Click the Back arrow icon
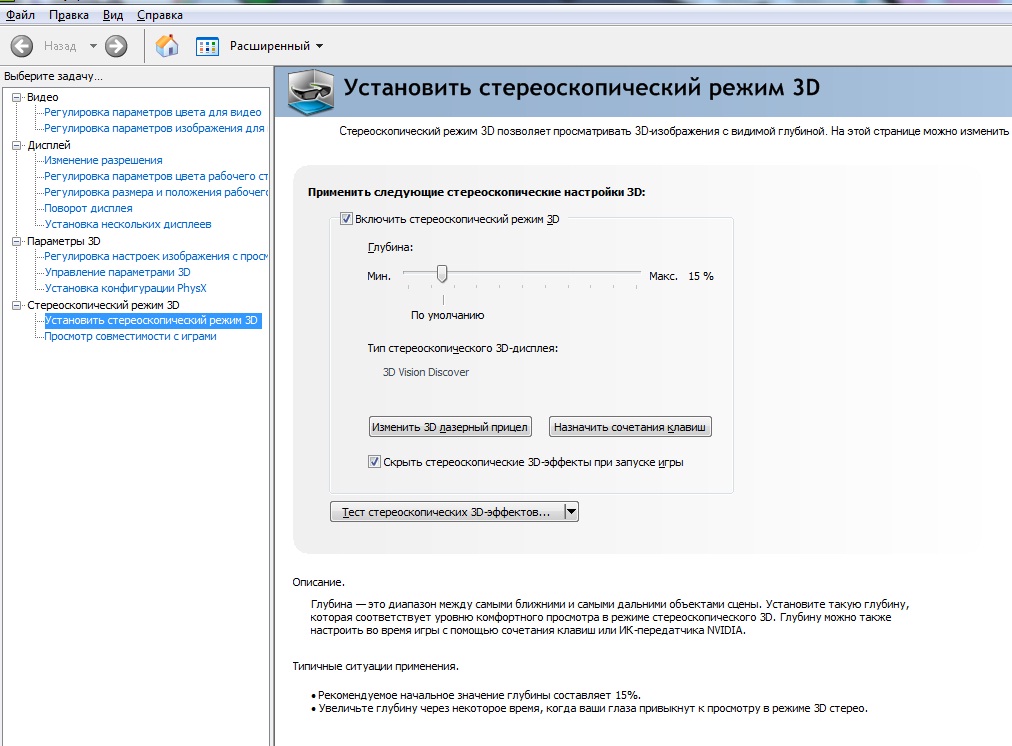Image resolution: width=1012 pixels, height=746 pixels. click(21, 46)
